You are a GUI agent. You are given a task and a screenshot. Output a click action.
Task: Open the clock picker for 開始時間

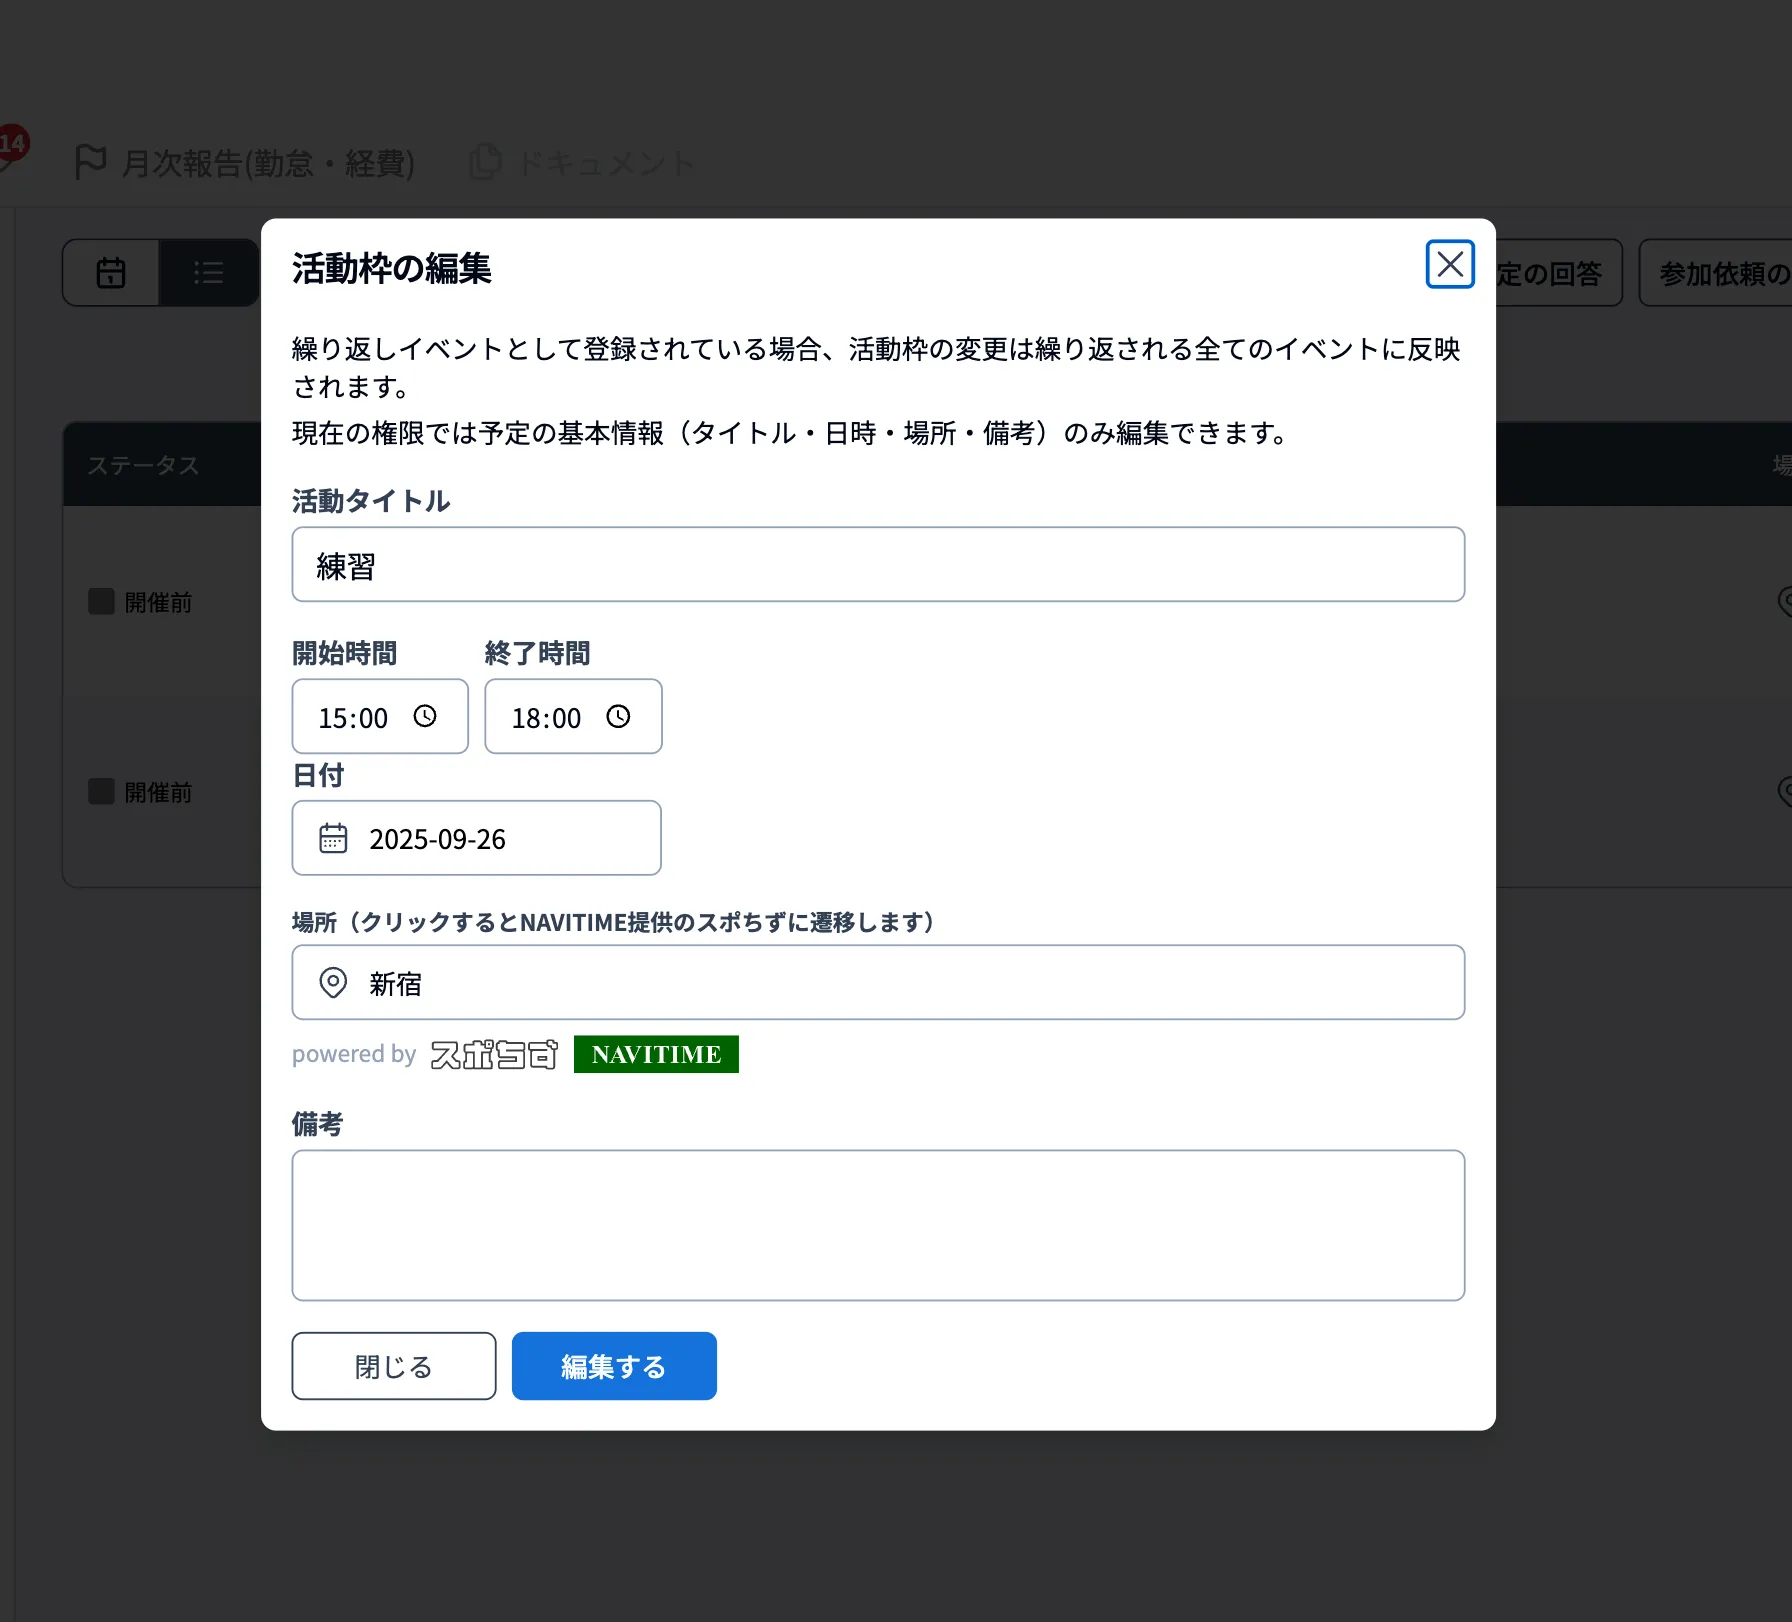pos(426,716)
